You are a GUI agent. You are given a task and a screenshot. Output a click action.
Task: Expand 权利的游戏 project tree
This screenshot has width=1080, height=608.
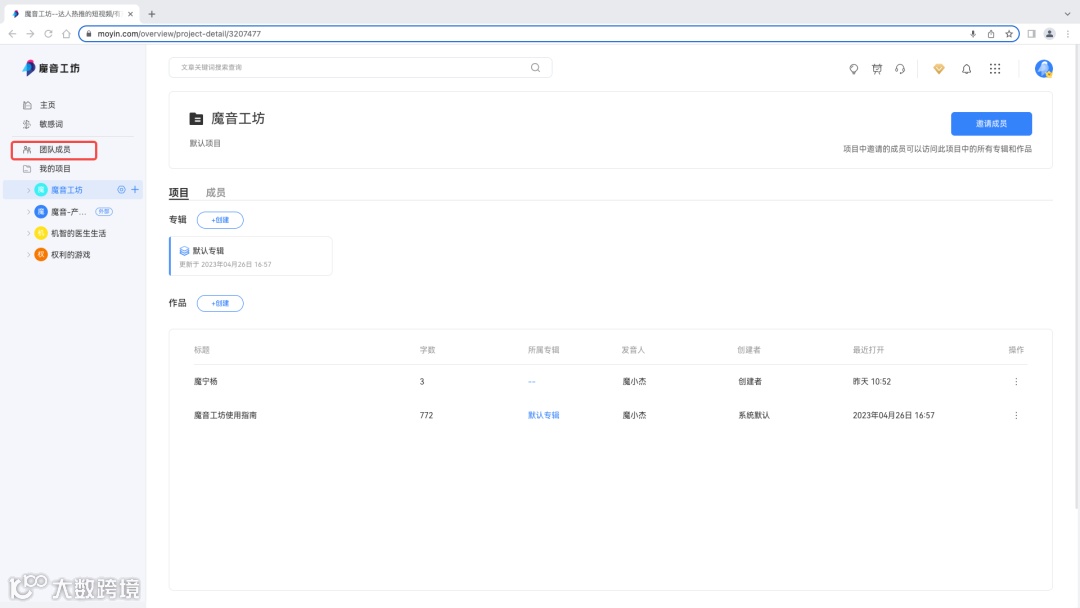pyautogui.click(x=28, y=255)
